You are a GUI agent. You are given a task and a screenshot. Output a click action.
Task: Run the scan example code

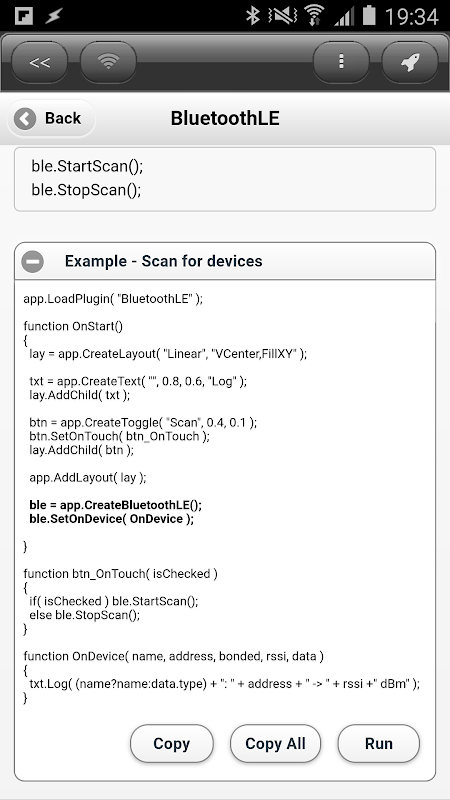point(379,744)
